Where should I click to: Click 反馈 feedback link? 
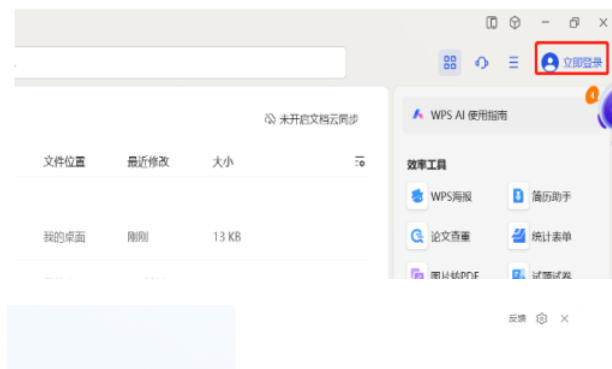(518, 319)
